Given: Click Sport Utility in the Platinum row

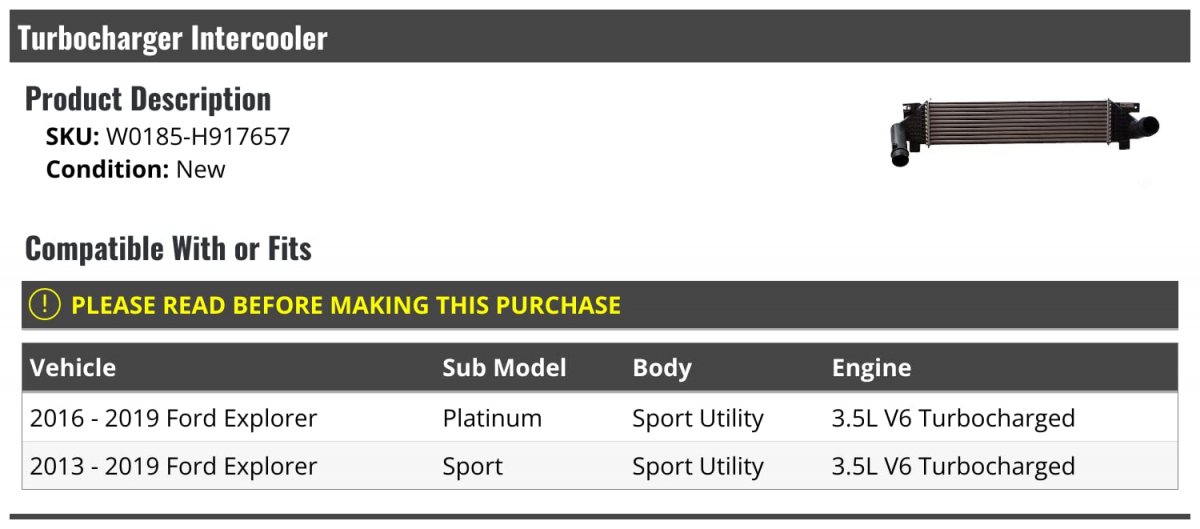Looking at the screenshot, I should click(x=698, y=418).
